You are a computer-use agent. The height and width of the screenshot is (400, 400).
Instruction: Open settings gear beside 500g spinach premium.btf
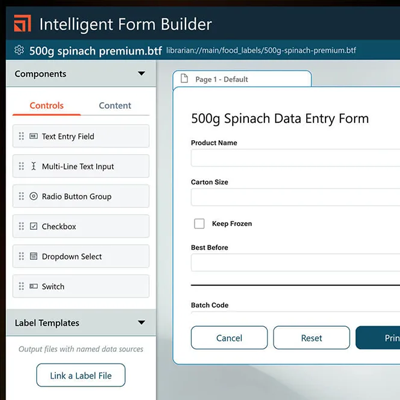pyautogui.click(x=19, y=50)
